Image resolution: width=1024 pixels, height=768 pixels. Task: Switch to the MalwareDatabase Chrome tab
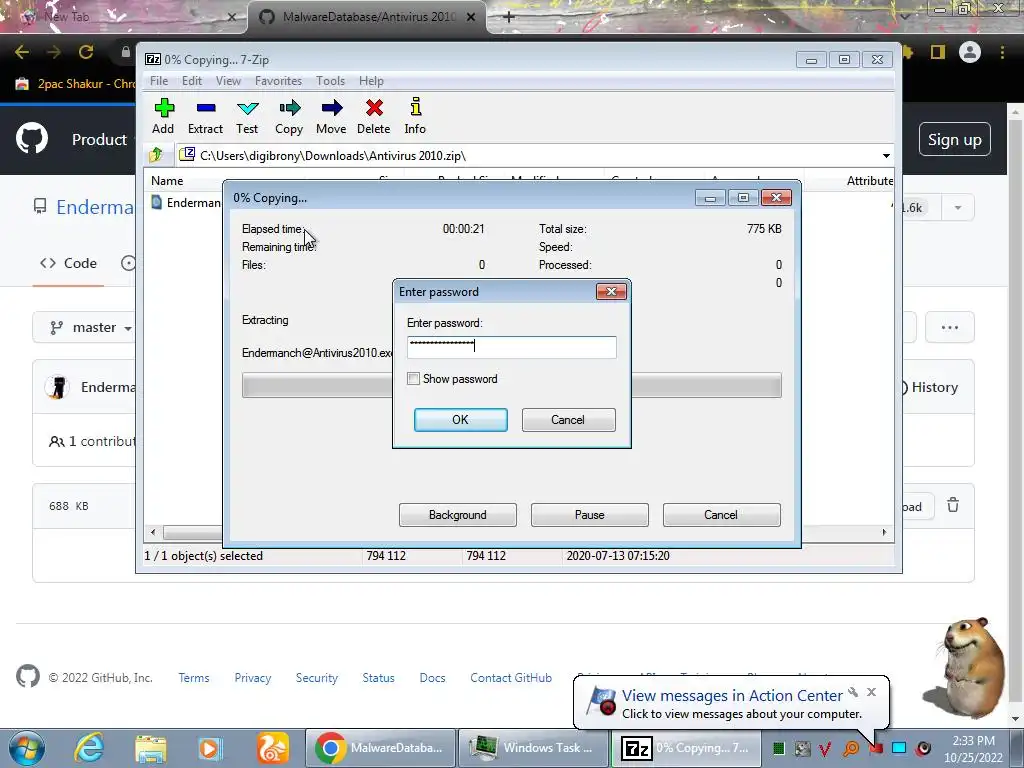click(x=366, y=17)
